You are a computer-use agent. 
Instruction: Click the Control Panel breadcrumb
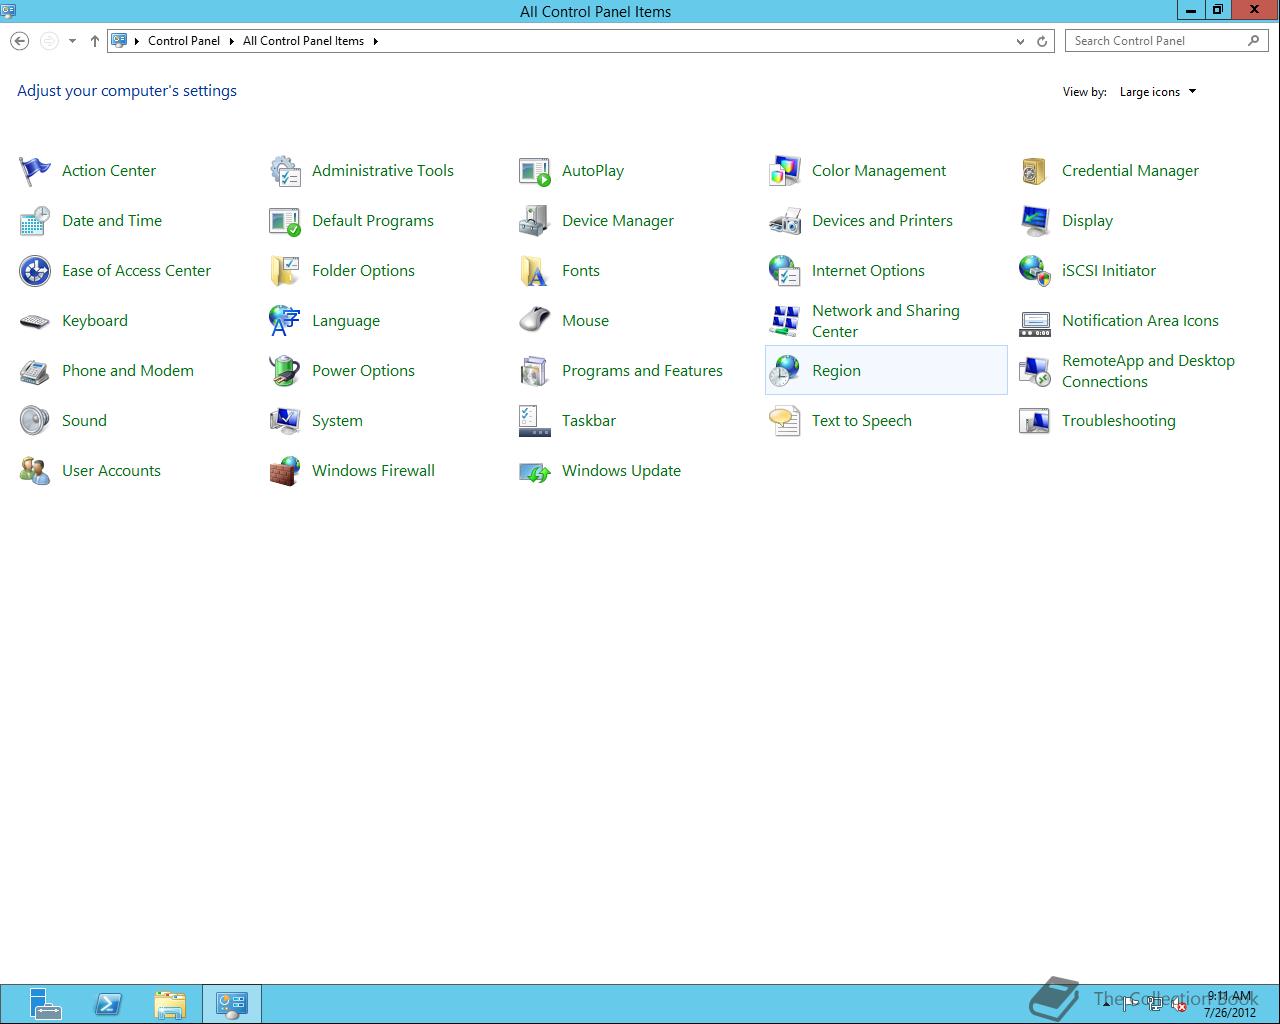(184, 41)
